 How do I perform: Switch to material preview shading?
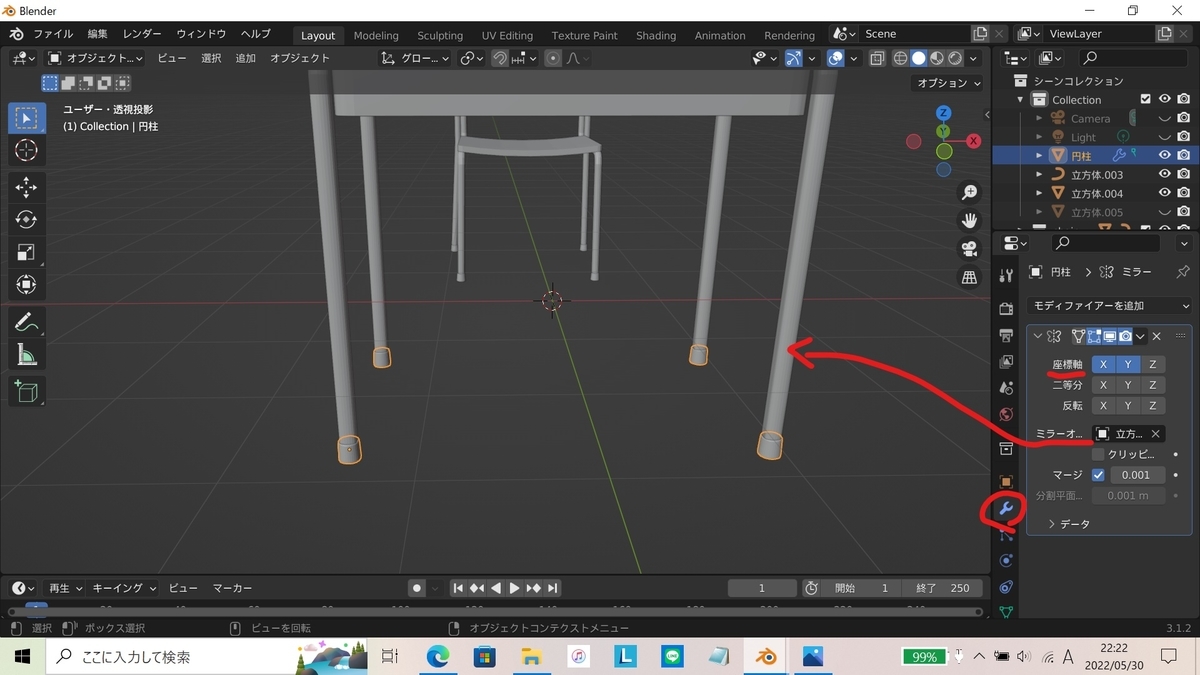tap(937, 59)
